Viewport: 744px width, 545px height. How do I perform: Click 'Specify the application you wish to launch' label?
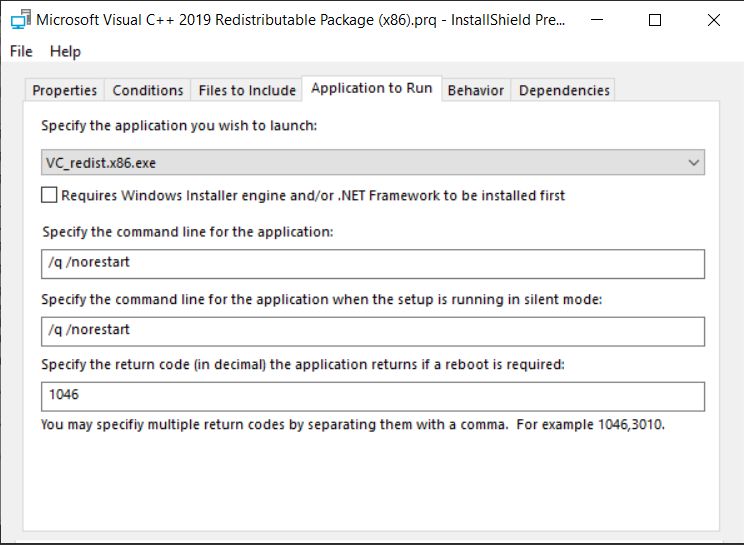[179, 126]
